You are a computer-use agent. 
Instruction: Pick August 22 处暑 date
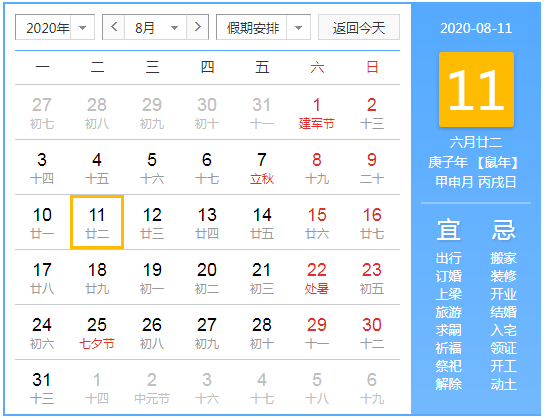317,278
